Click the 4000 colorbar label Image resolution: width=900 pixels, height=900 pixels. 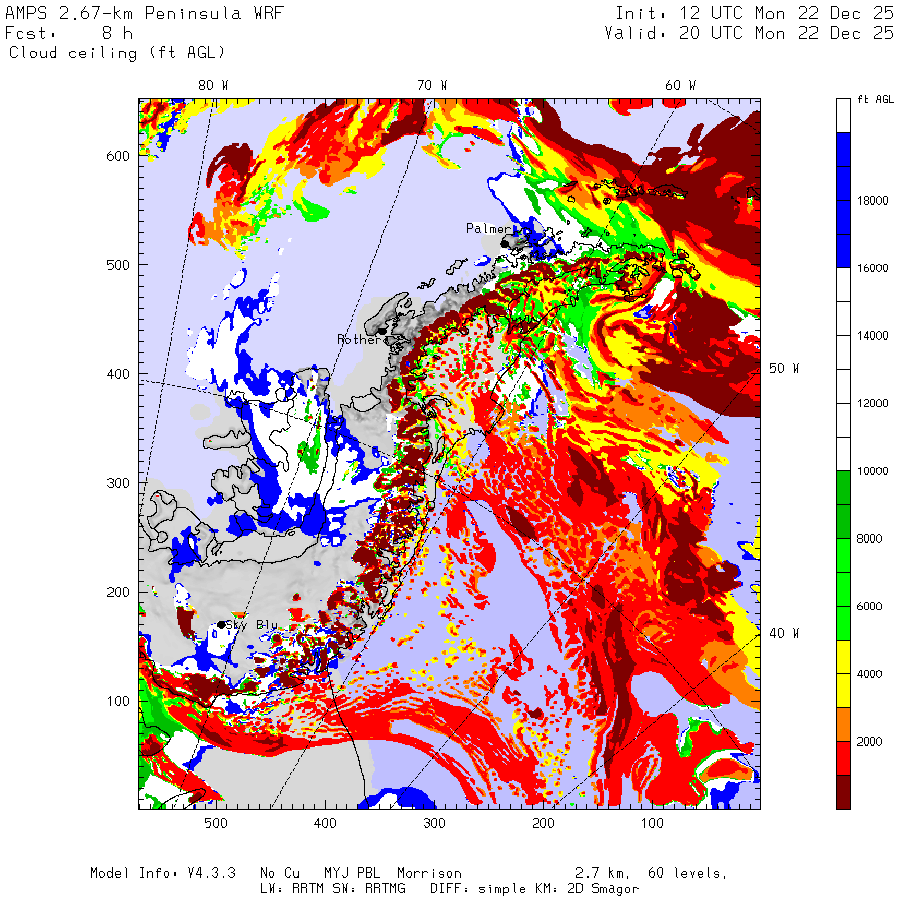click(869, 674)
